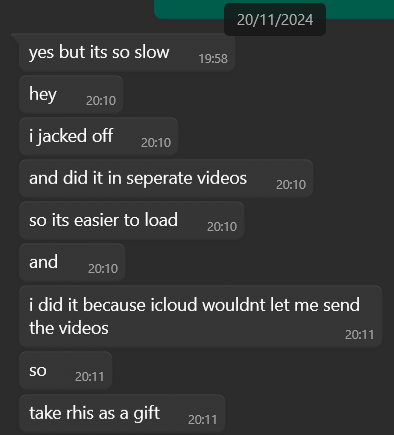Screen dimensions: 394x435
Task: Click the timestamp beside the "hey" message
Action: (101, 101)
